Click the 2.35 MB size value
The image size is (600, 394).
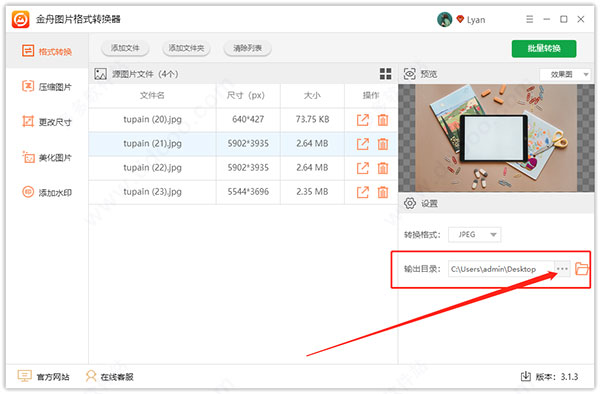click(312, 192)
